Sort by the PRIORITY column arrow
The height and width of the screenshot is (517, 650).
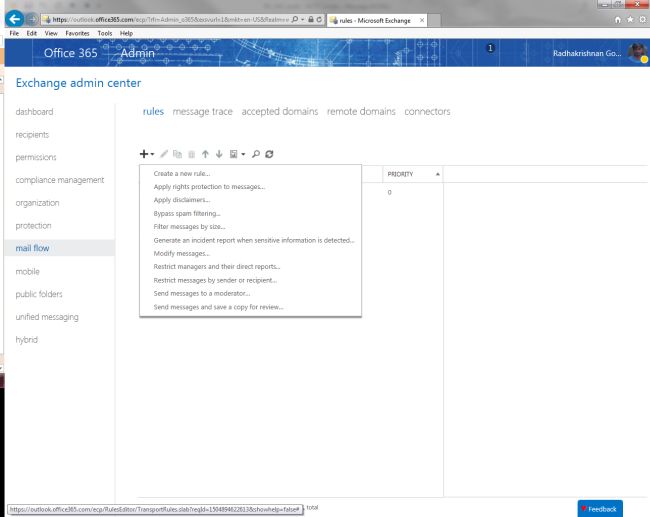pyautogui.click(x=437, y=174)
